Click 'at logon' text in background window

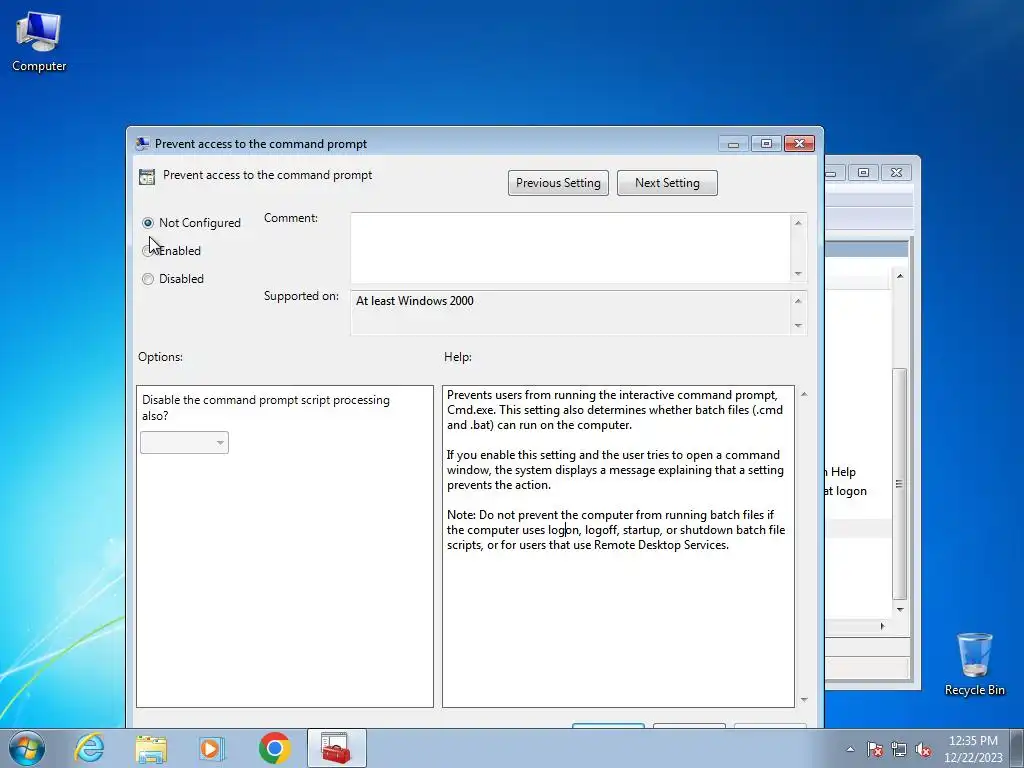[x=845, y=491]
